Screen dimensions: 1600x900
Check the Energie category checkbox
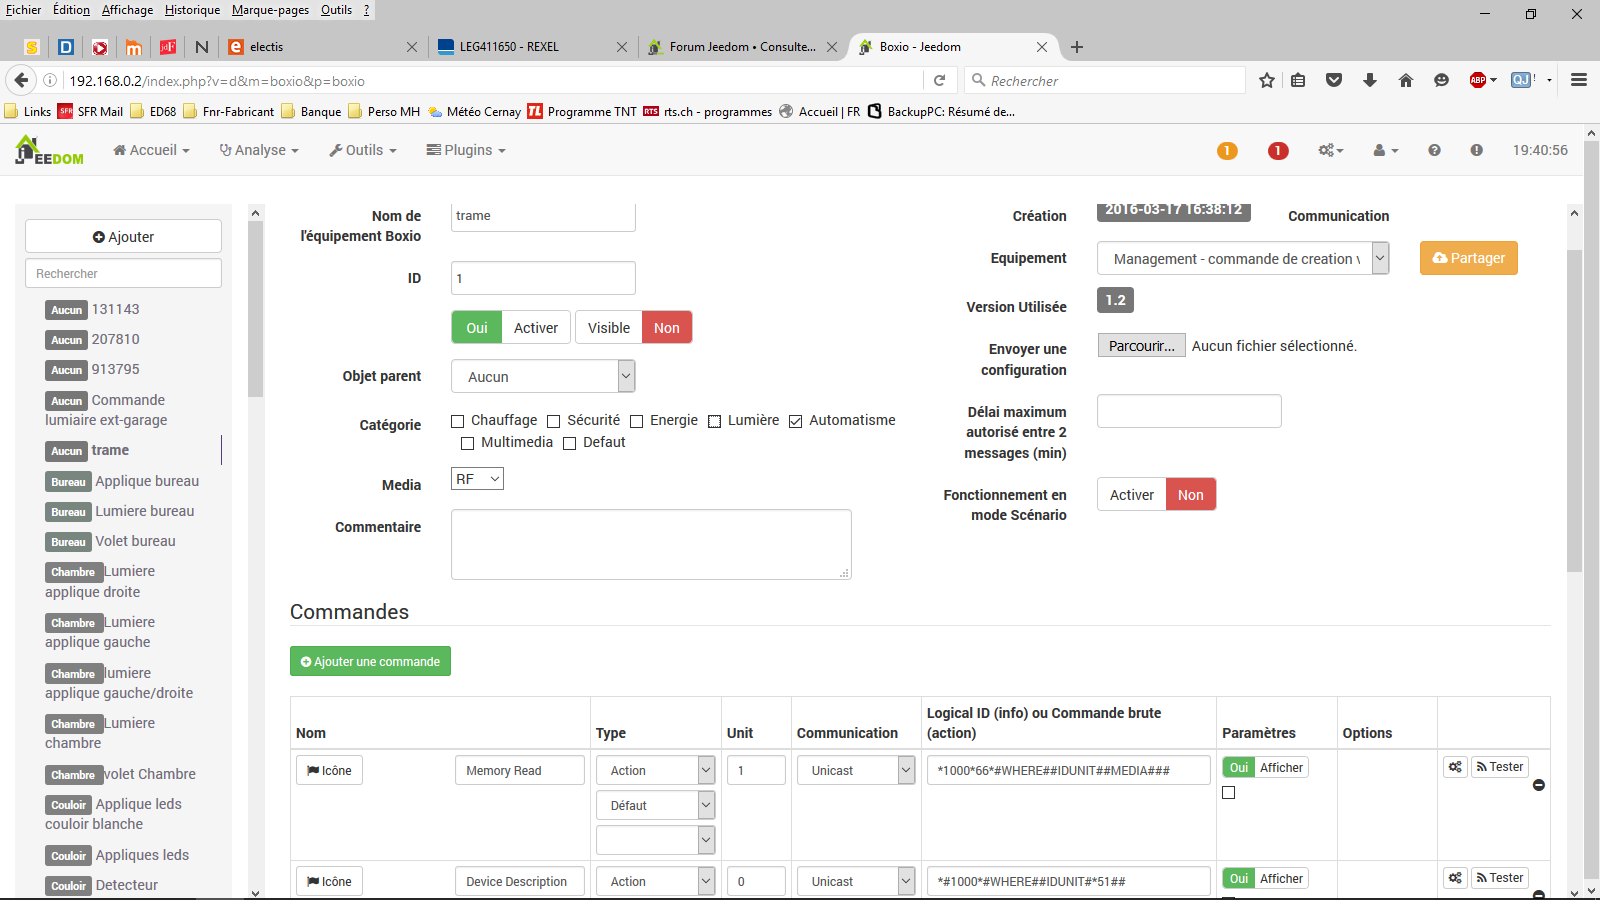[x=636, y=421]
